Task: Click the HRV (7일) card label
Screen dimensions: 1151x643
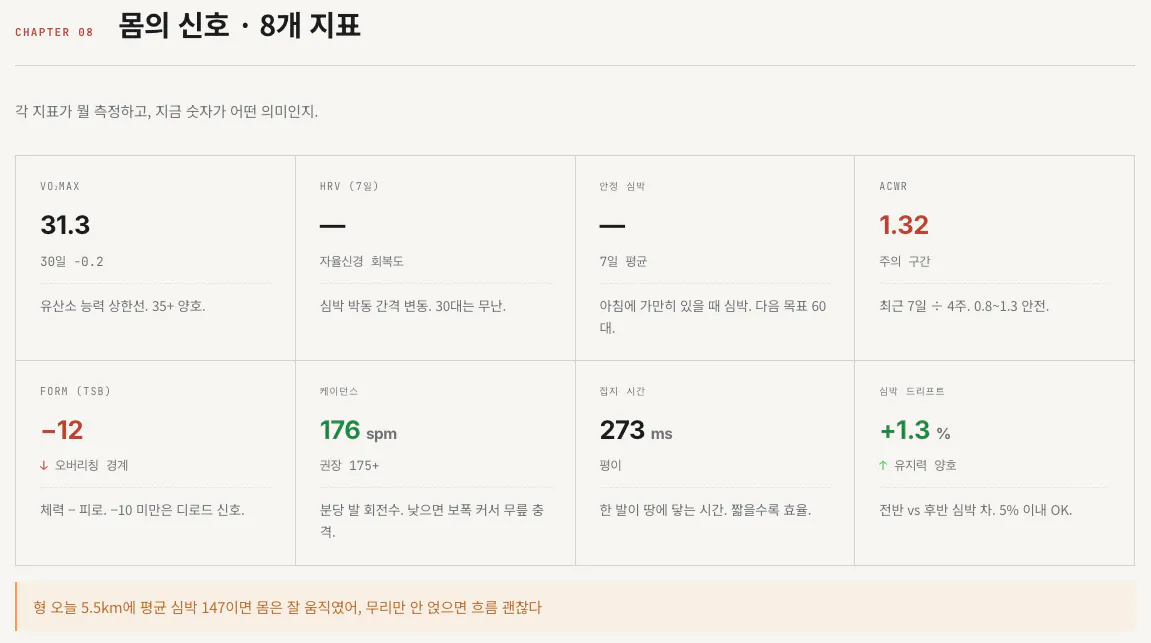Action: (349, 186)
